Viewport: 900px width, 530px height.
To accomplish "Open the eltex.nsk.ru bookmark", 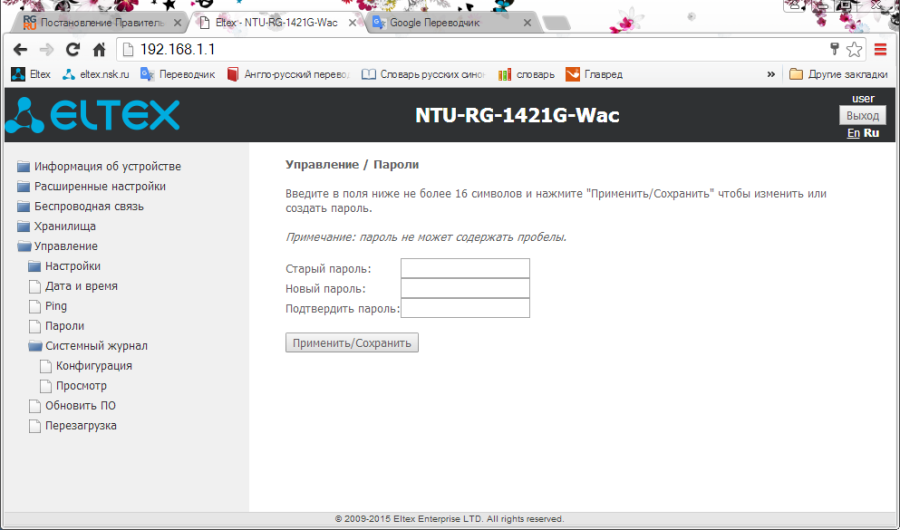I will click(x=96, y=74).
